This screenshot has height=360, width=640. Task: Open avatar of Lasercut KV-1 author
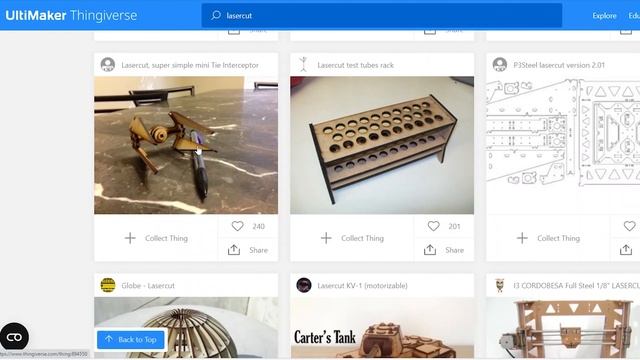tap(304, 285)
